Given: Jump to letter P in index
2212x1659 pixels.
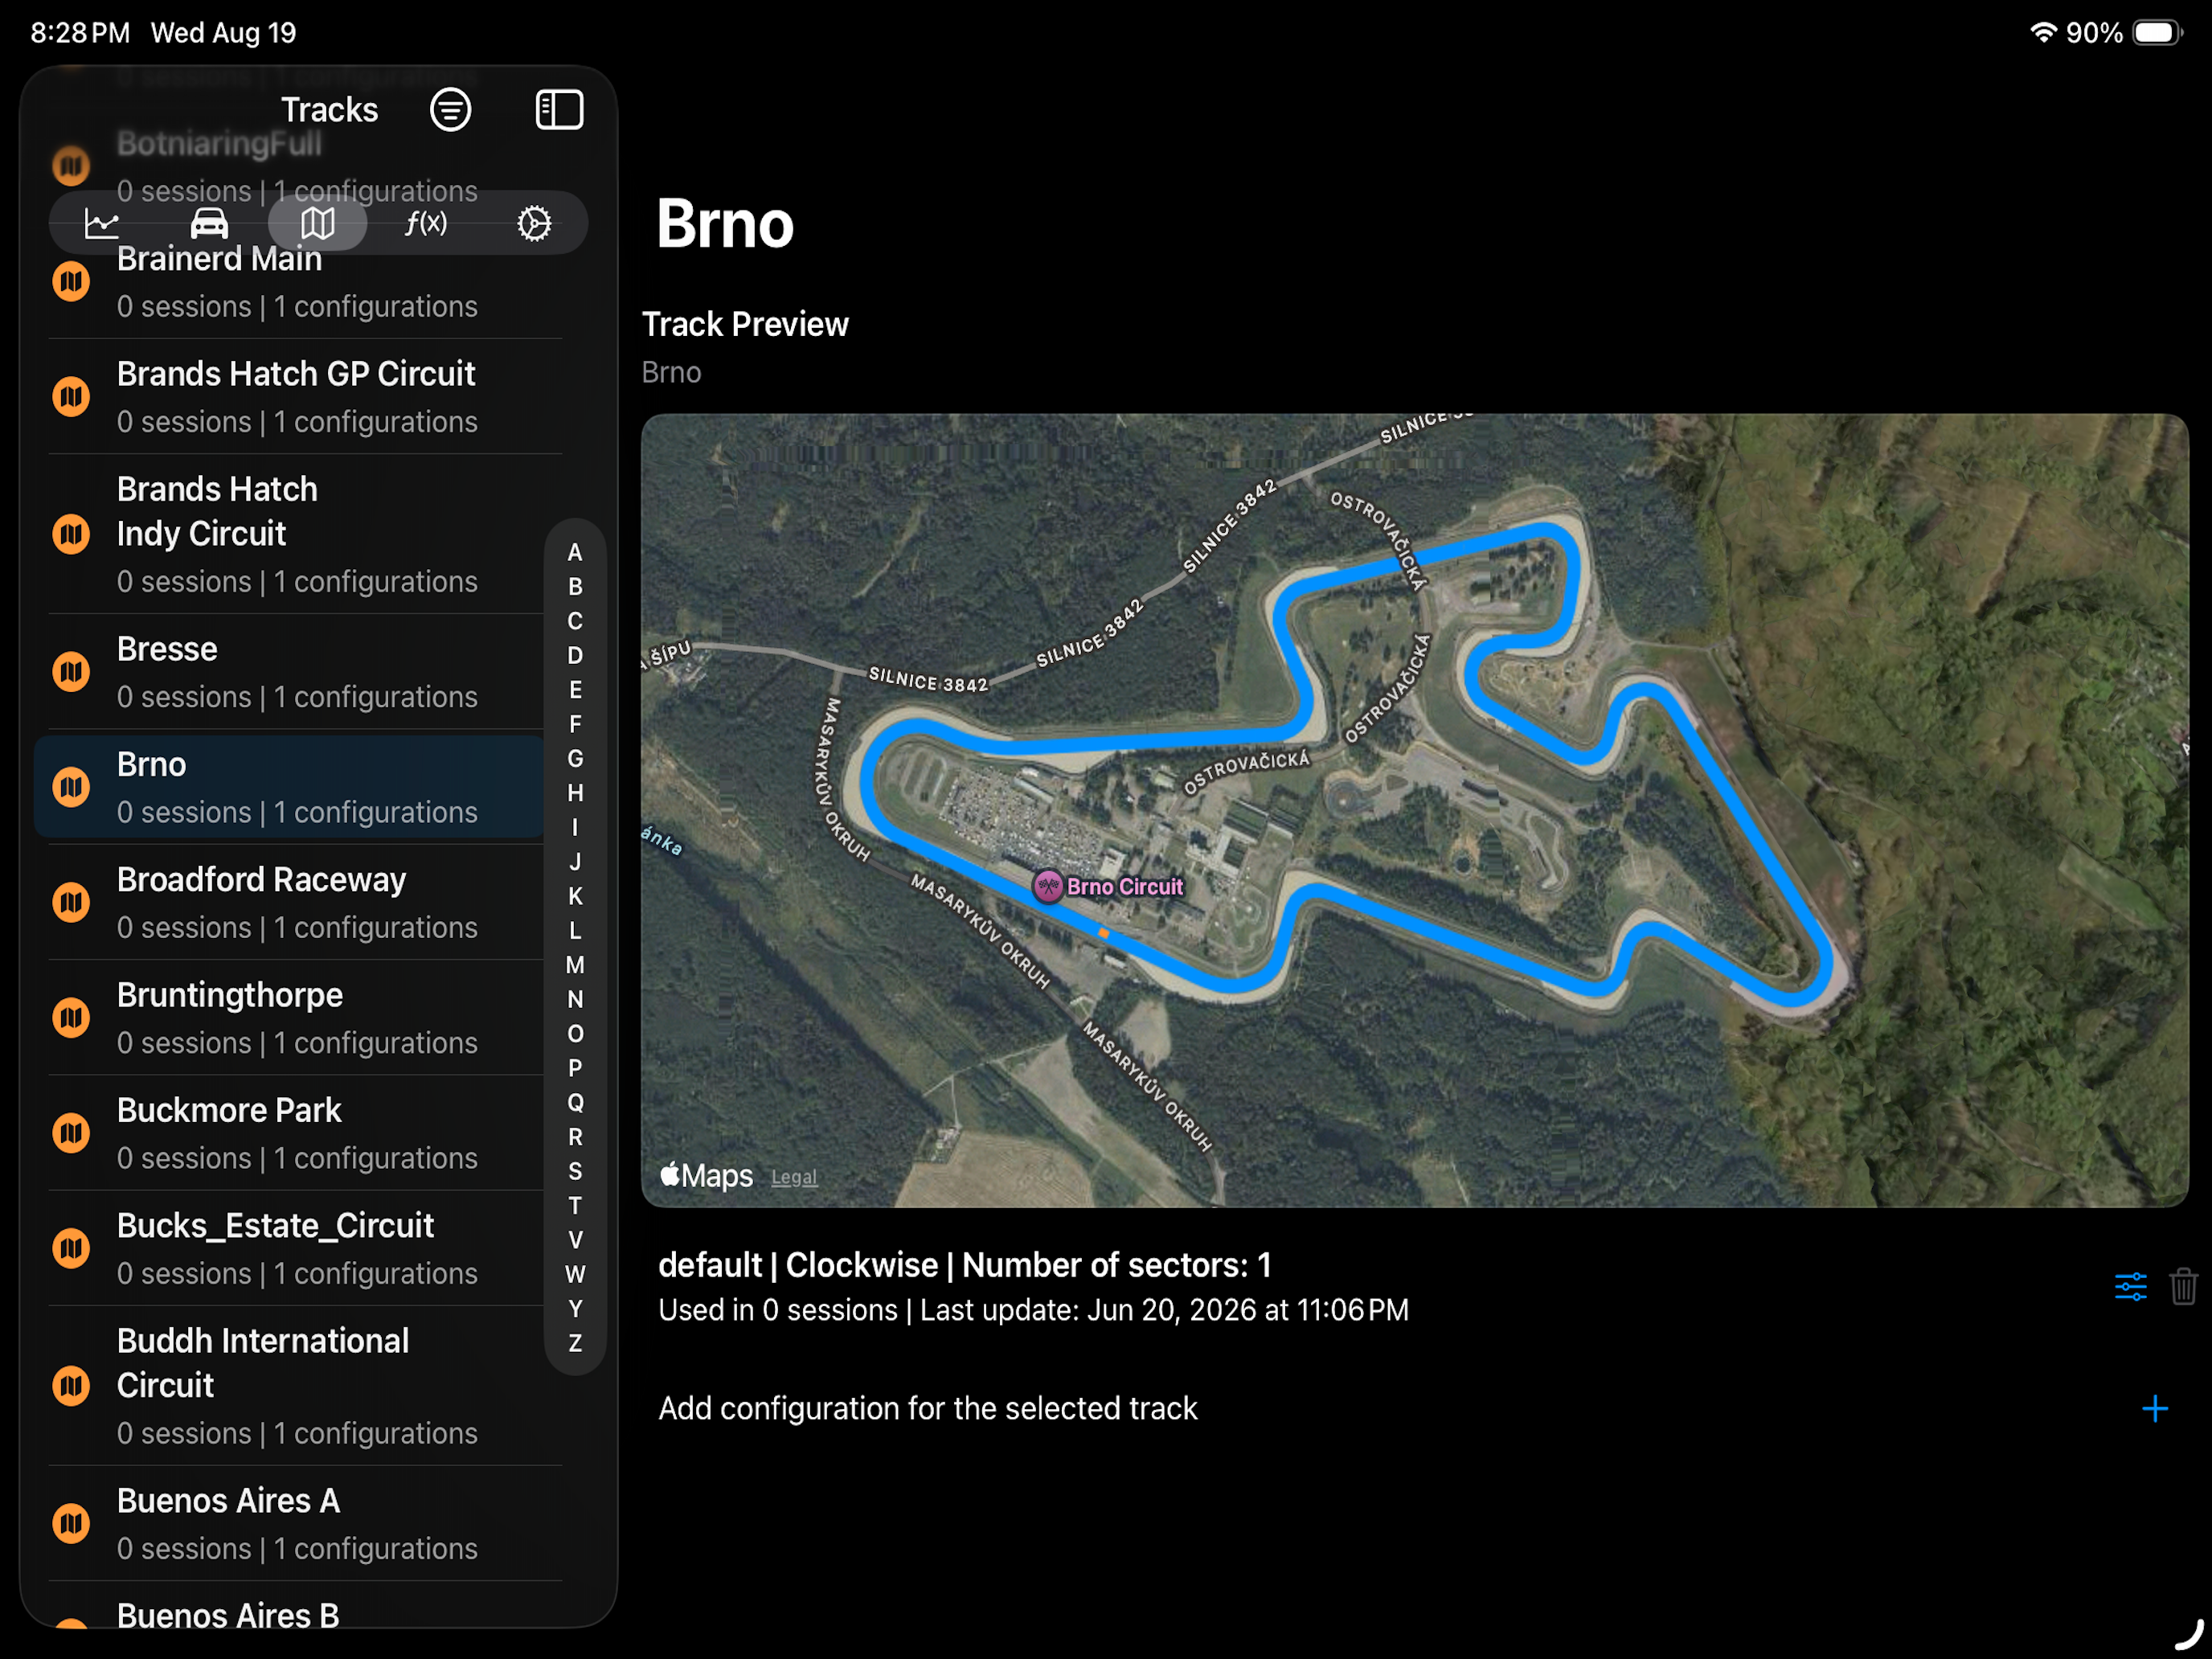Looking at the screenshot, I should (575, 1068).
